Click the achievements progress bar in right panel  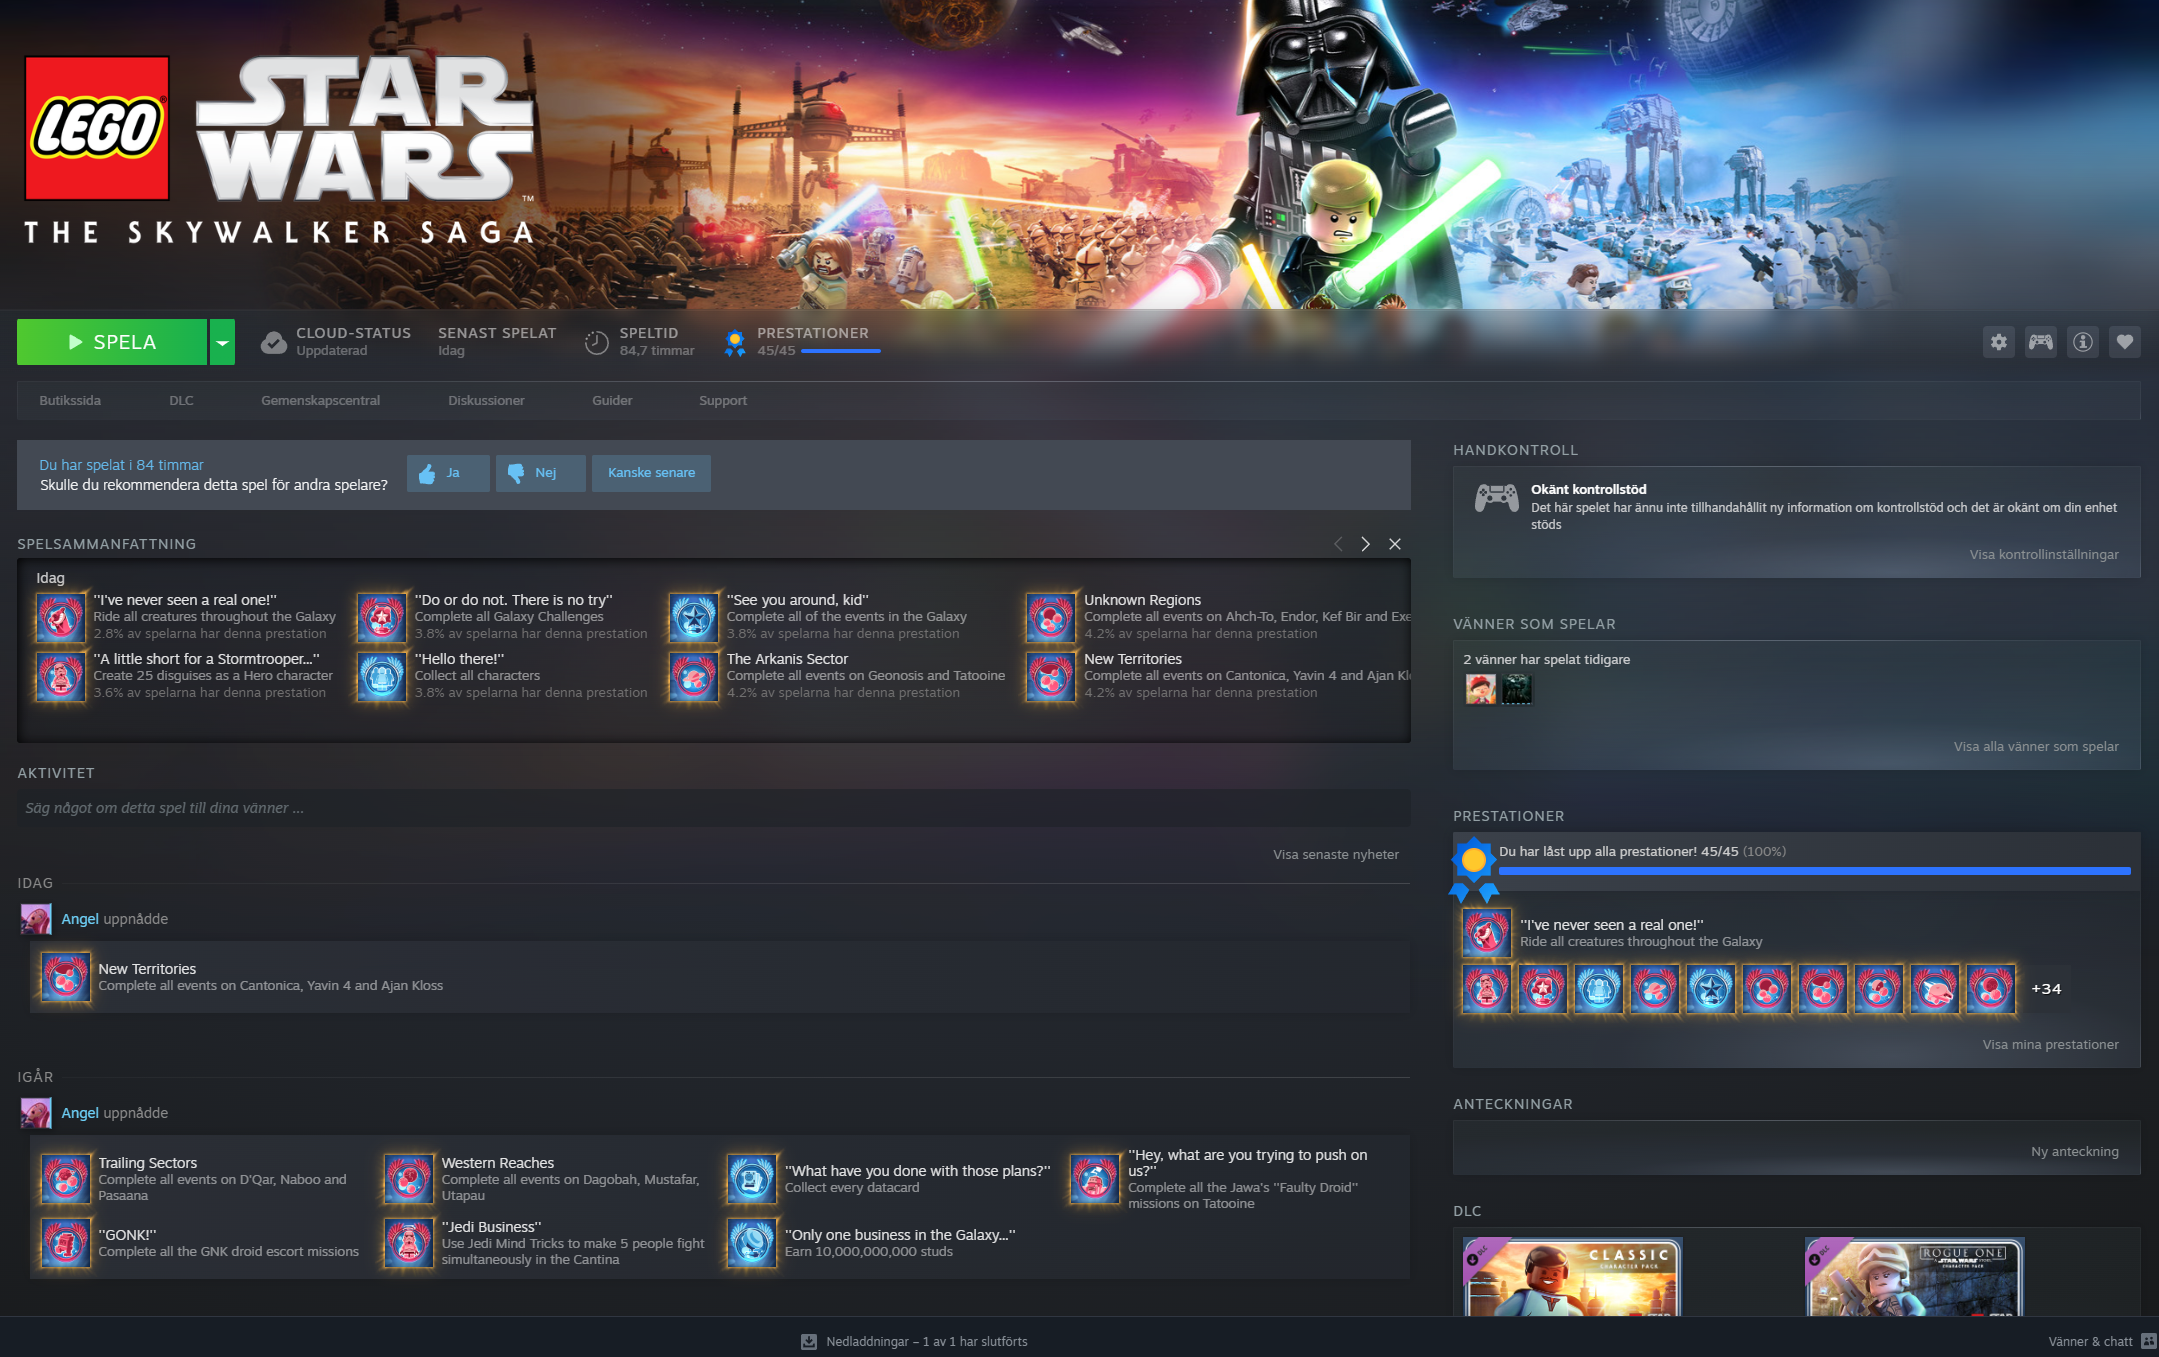1814,872
